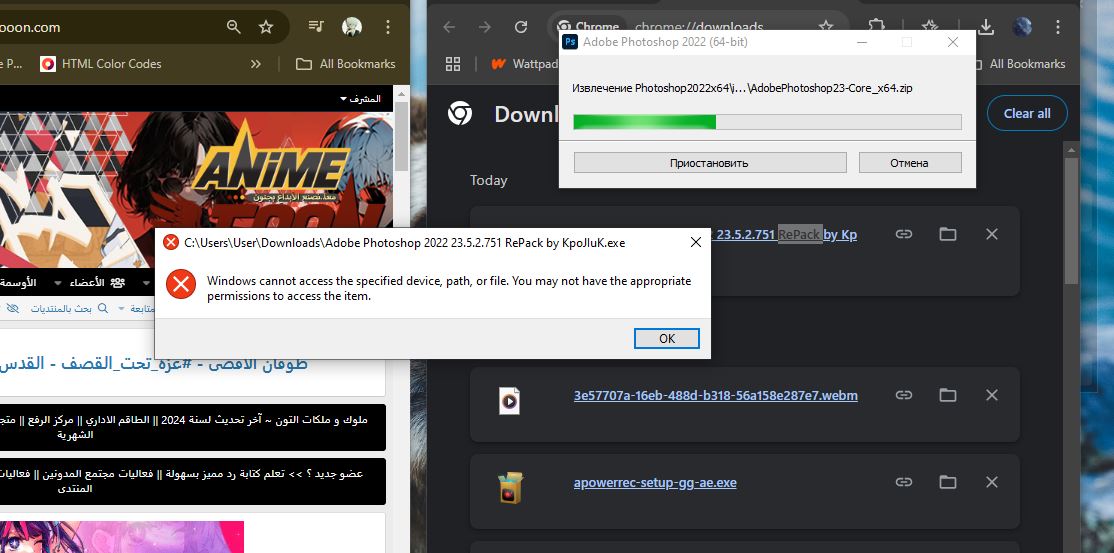The height and width of the screenshot is (553, 1114).
Task: Click the scroll-up arrow of the forum scrollbar
Action: coord(401,94)
